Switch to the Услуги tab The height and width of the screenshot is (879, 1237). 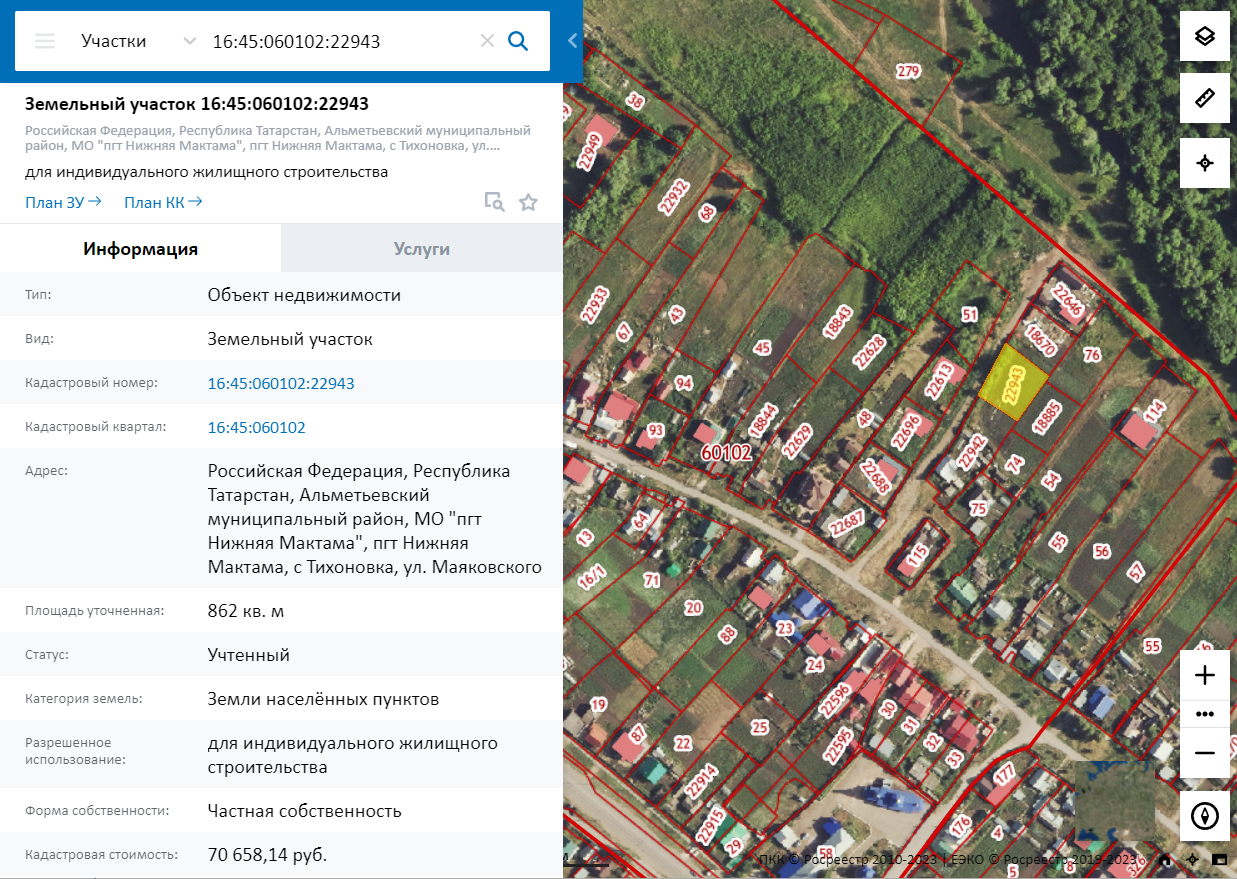[422, 249]
